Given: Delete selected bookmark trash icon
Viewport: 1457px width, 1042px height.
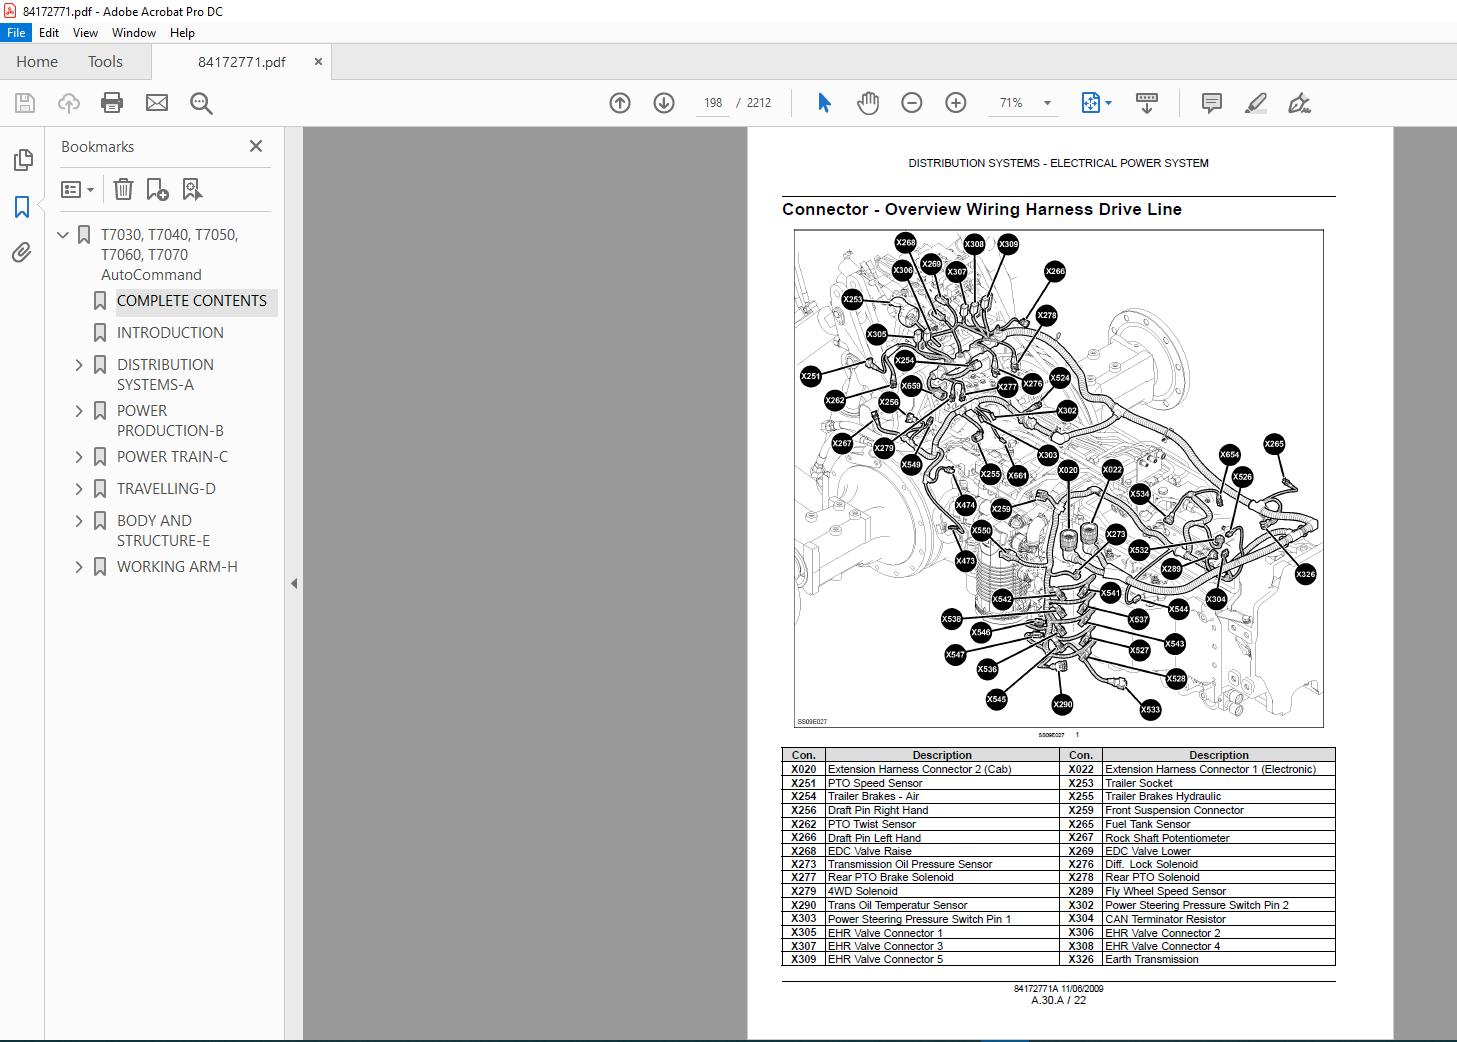Looking at the screenshot, I should coord(123,189).
